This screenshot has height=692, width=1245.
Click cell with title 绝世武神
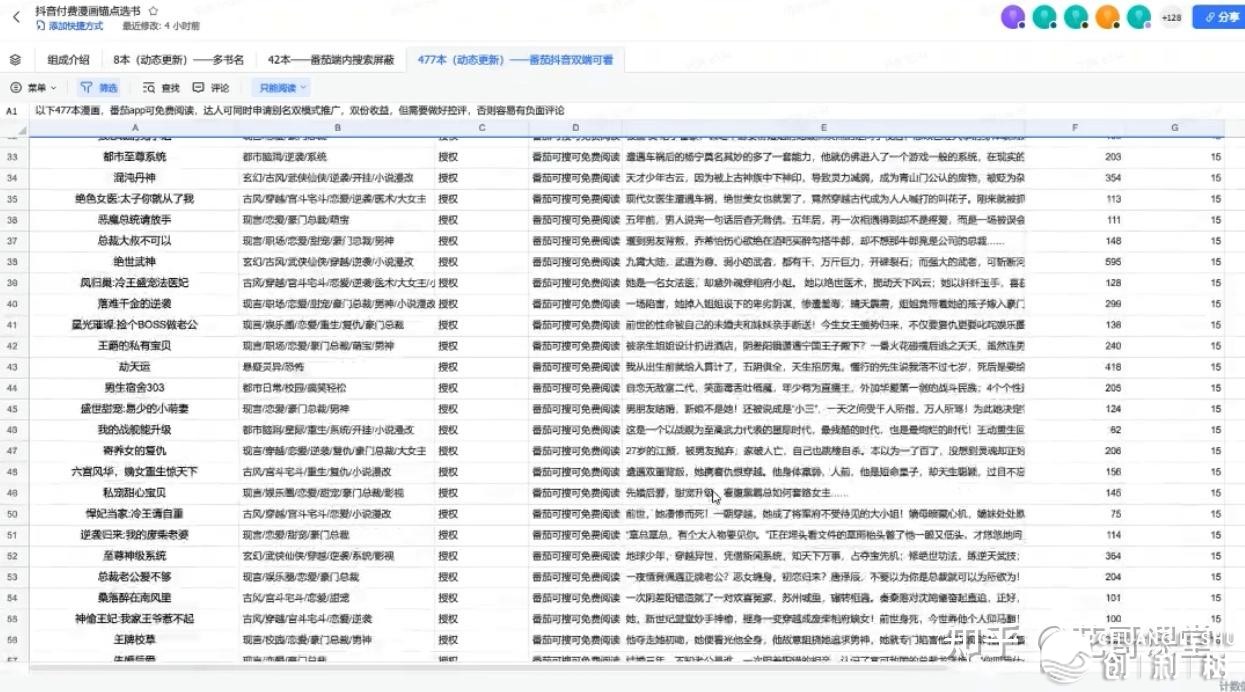click(x=133, y=262)
